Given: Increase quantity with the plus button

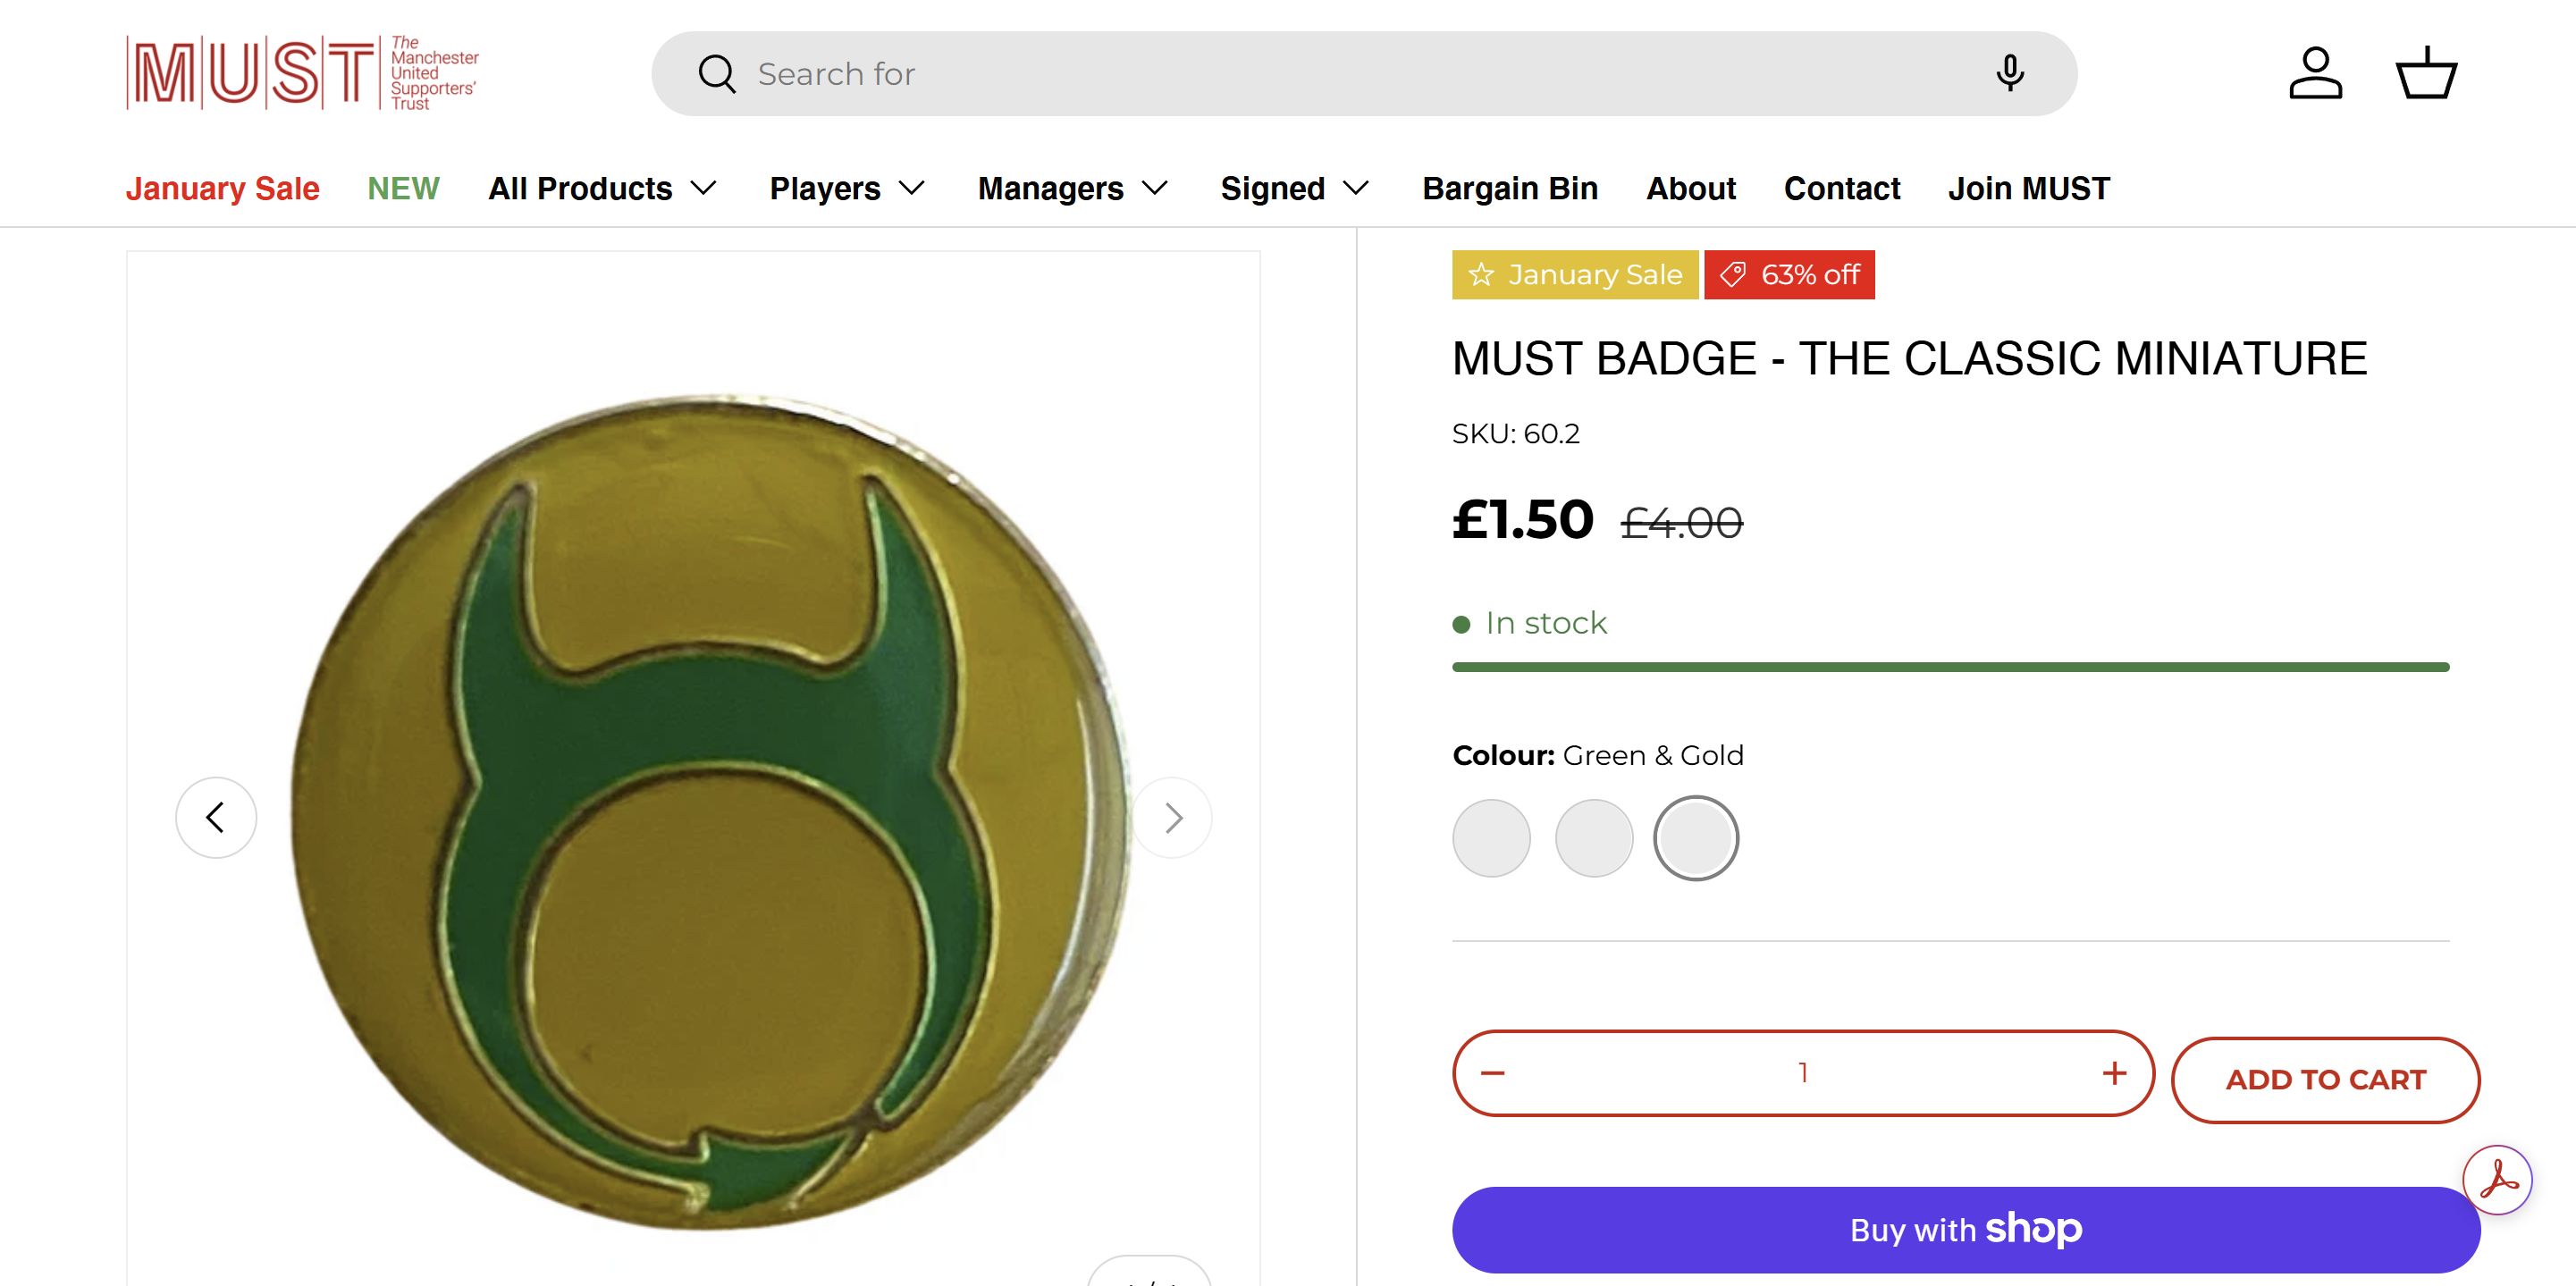Looking at the screenshot, I should [x=2114, y=1073].
